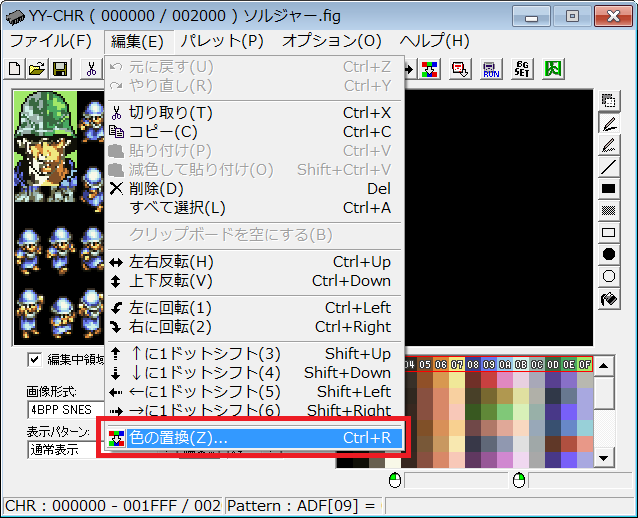Choose 色の置換(Z)... from the edit menu
The width and height of the screenshot is (638, 518).
coord(255,438)
